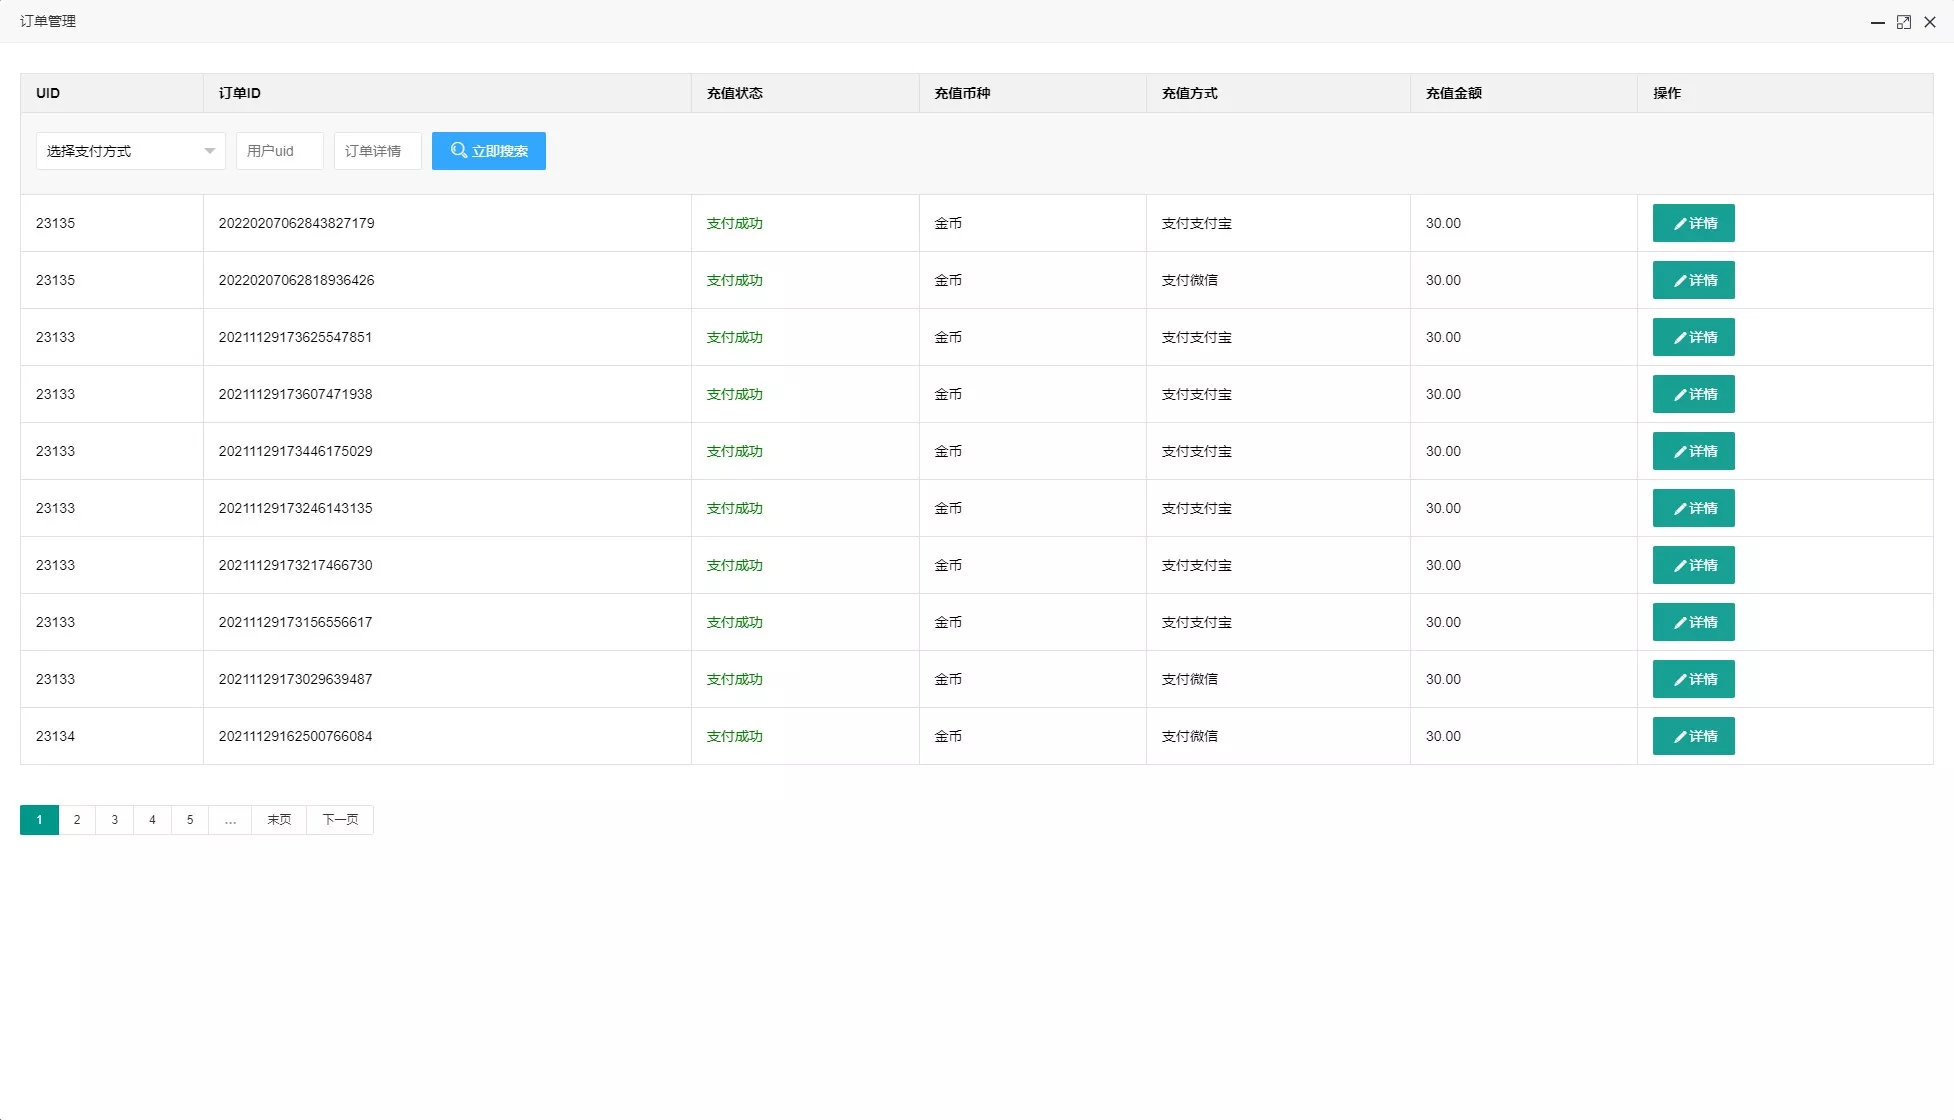The width and height of the screenshot is (1954, 1120).
Task: Open 详情 for order 2021112917324614​3135
Action: [1693, 508]
